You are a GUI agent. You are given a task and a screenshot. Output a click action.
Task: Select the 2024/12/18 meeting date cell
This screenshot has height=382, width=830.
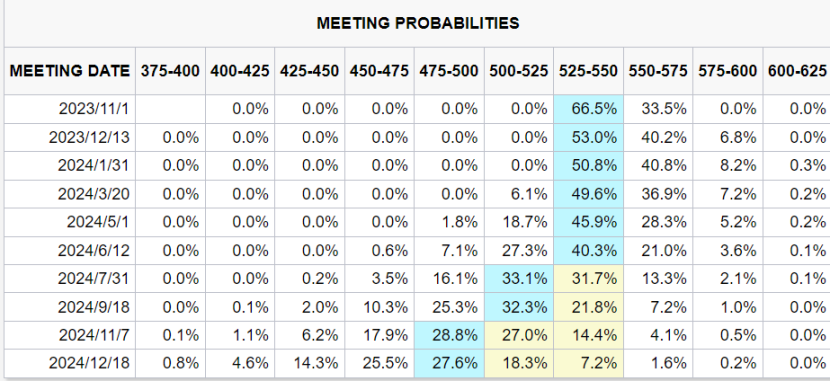(69, 363)
